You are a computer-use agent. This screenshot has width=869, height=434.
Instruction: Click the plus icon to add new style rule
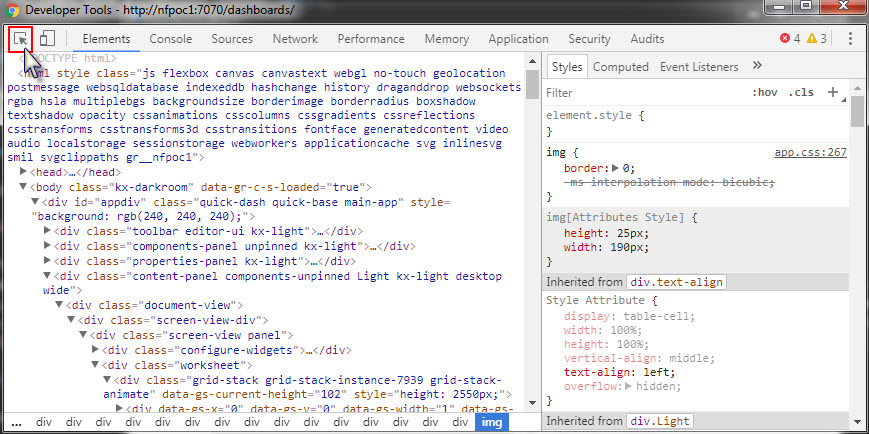[x=832, y=92]
